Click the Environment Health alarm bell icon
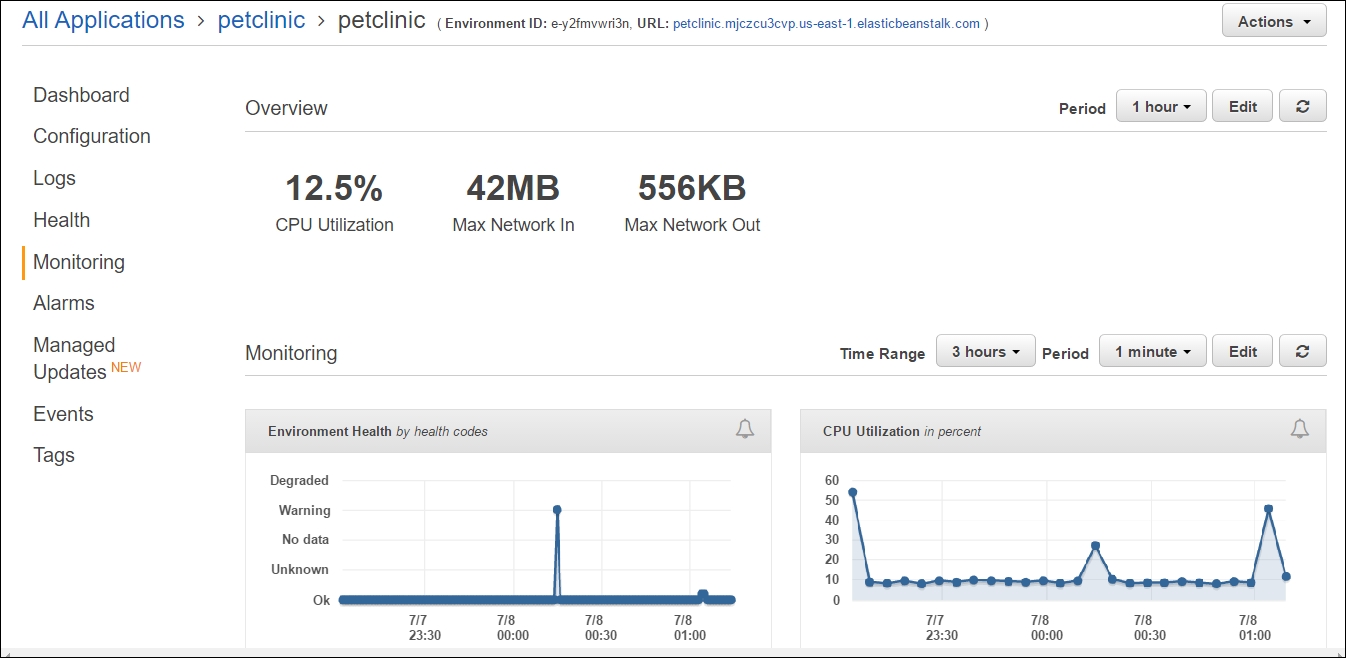 tap(745, 429)
